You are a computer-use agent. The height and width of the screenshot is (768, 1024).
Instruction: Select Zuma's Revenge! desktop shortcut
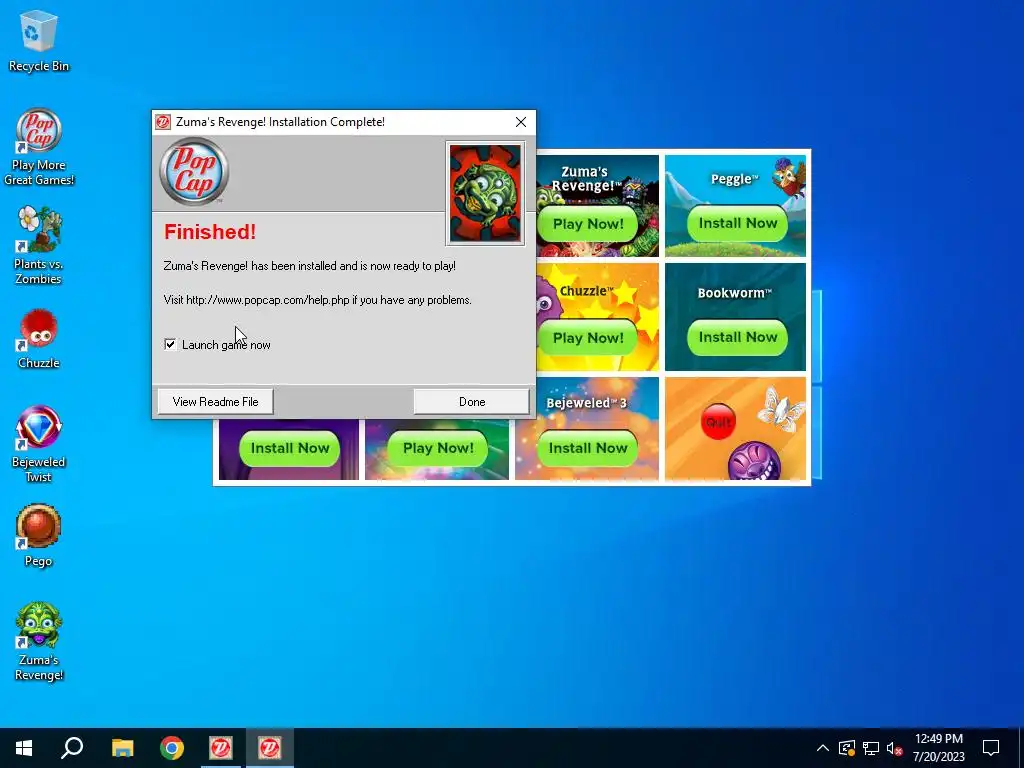click(39, 642)
